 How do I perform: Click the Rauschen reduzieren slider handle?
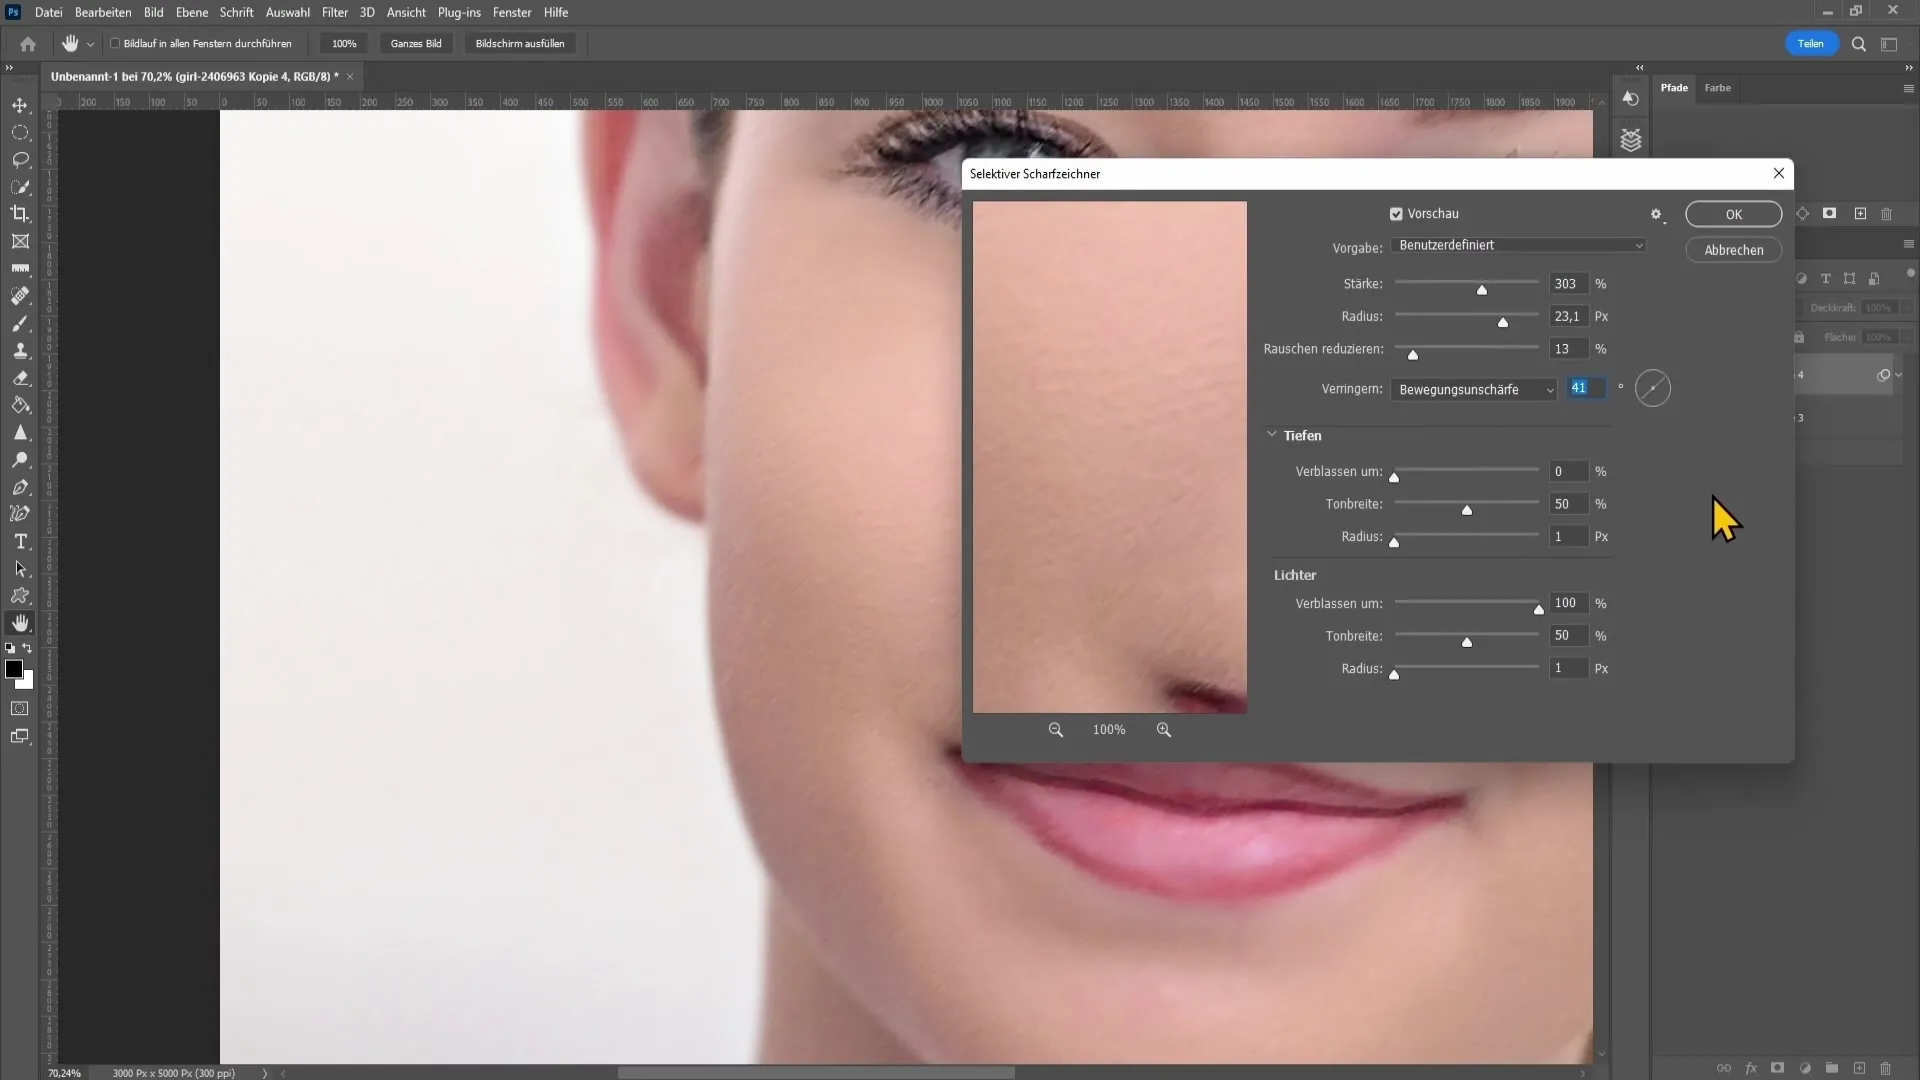point(1413,355)
